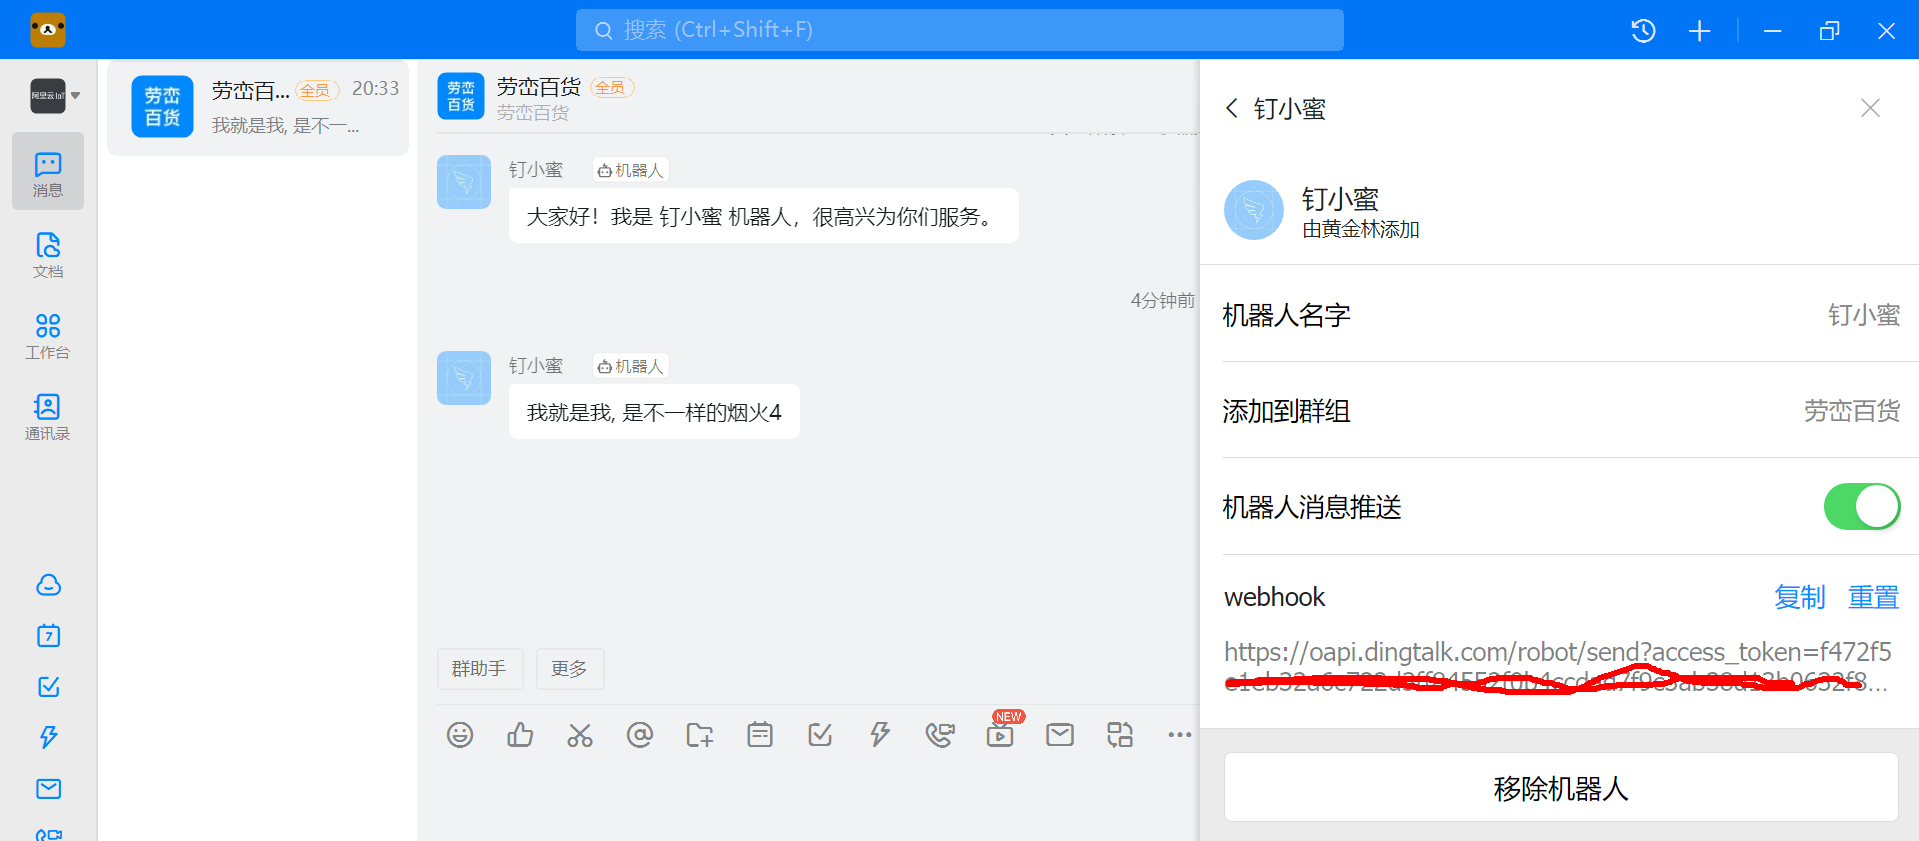
Task: Click the search input field at top
Action: tap(959, 30)
